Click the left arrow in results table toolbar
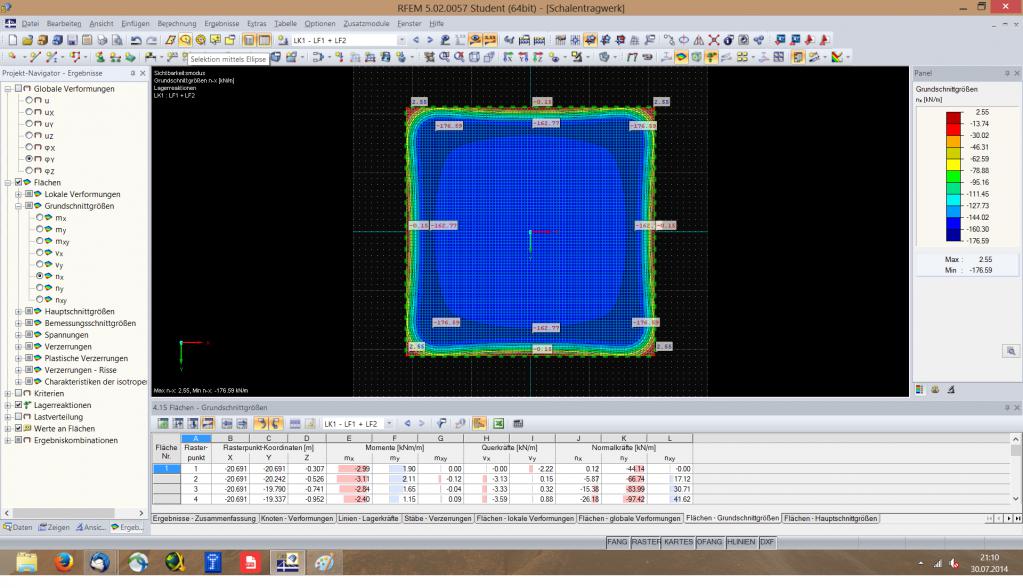 [x=407, y=424]
